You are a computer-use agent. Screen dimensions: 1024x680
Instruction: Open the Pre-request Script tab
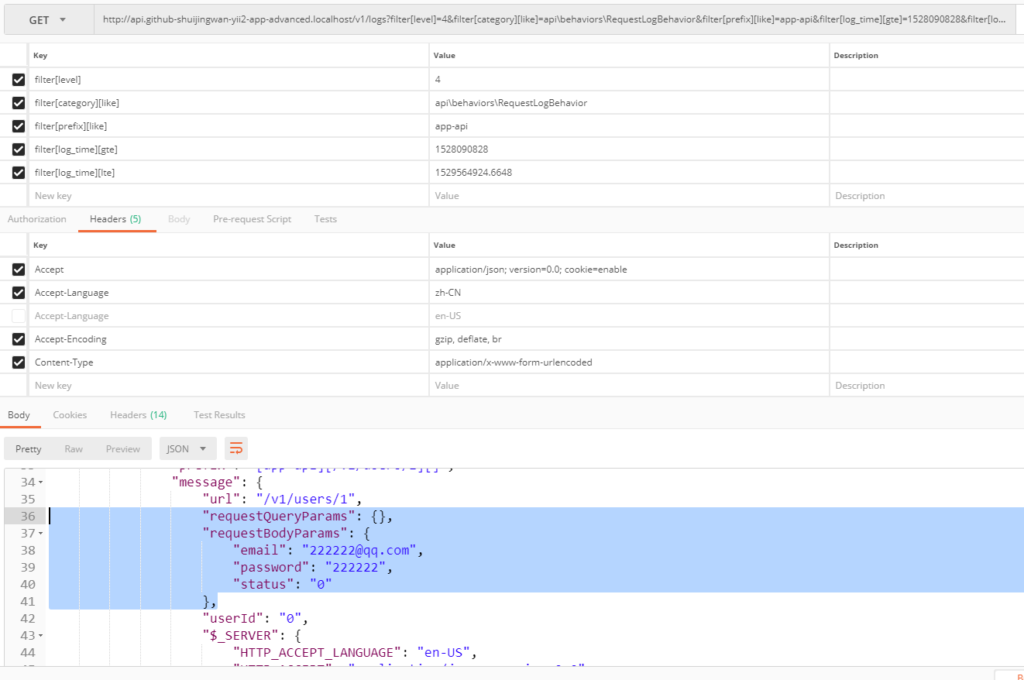point(252,219)
